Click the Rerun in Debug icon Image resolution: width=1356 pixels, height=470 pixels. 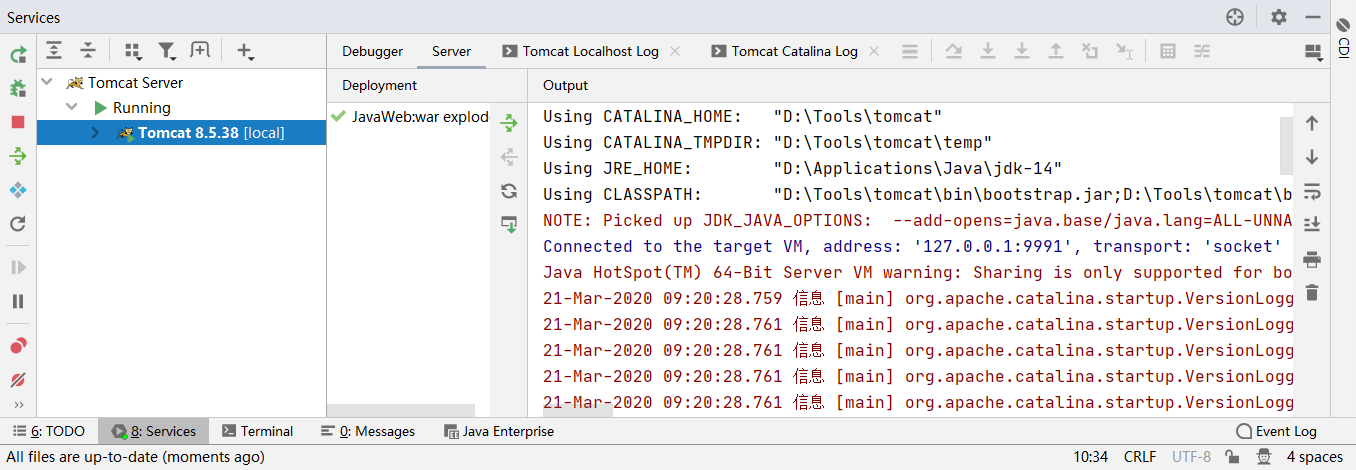tap(18, 89)
